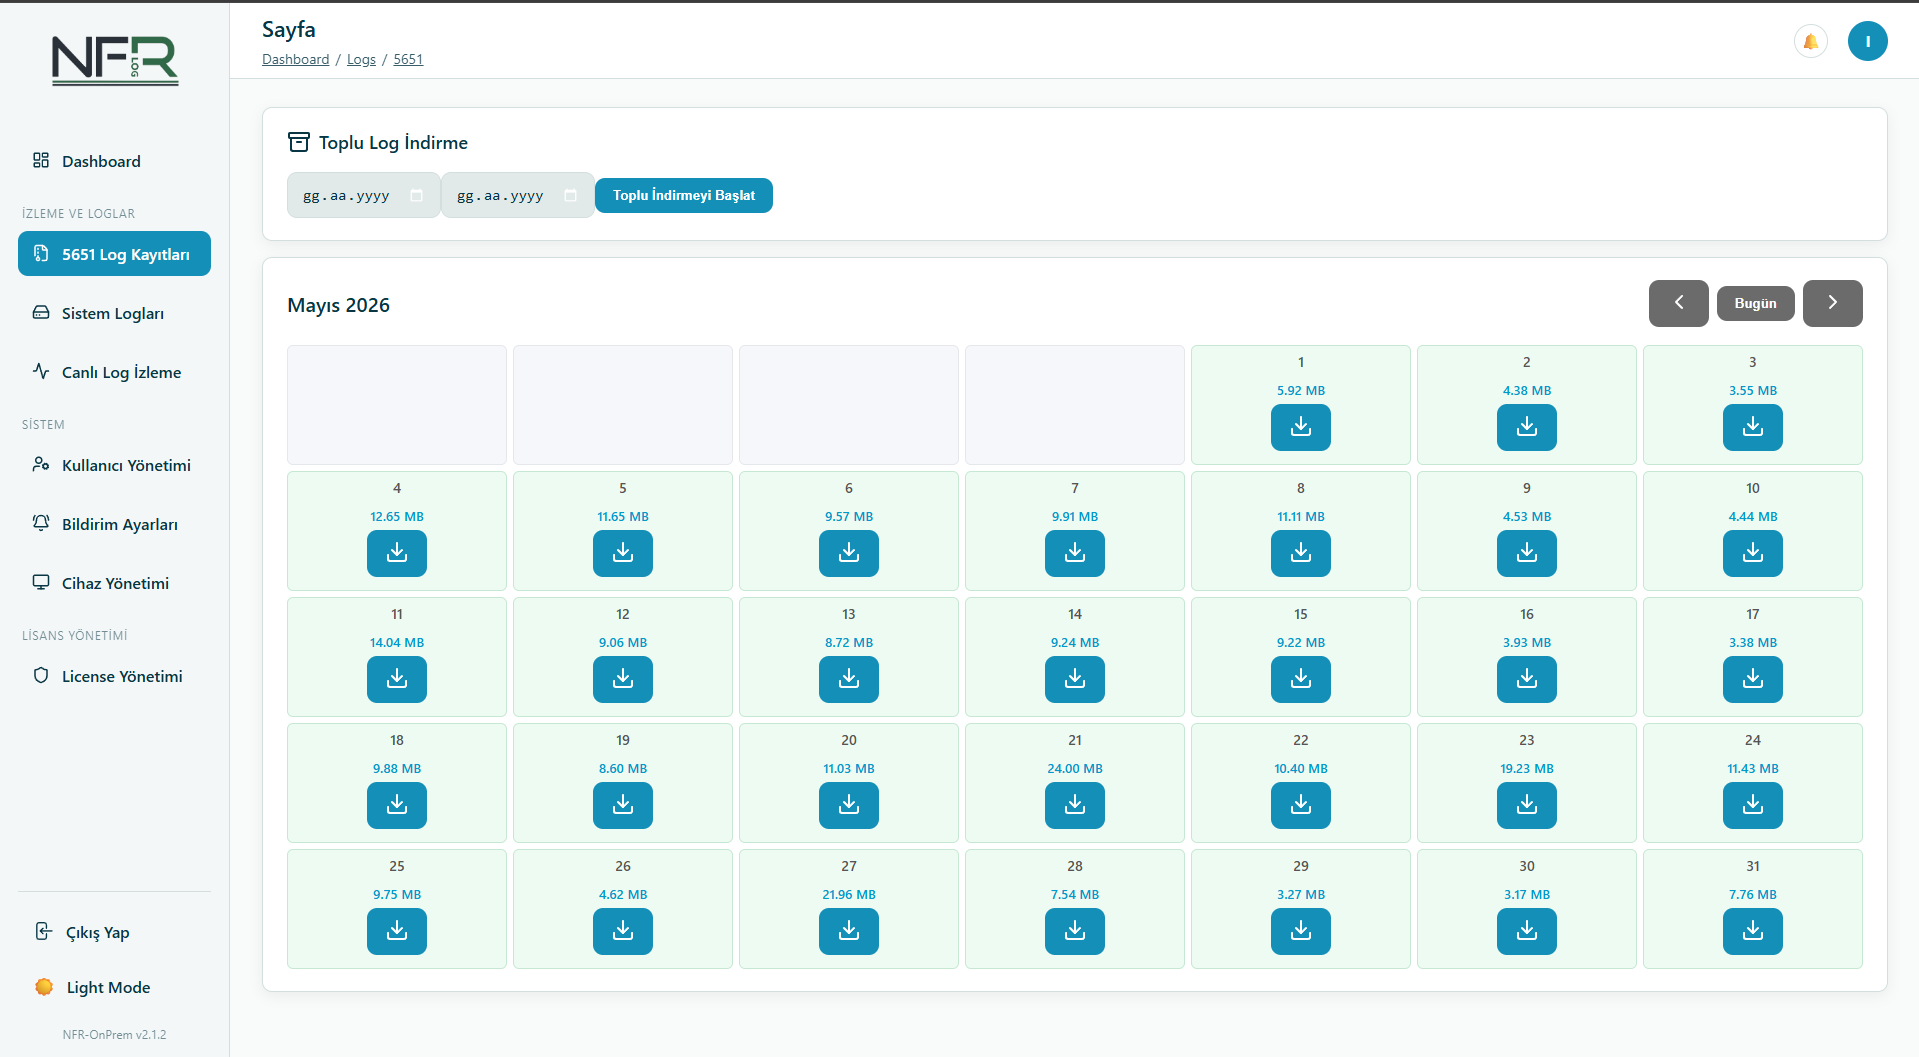Set the start date field
The image size is (1919, 1057).
363,195
